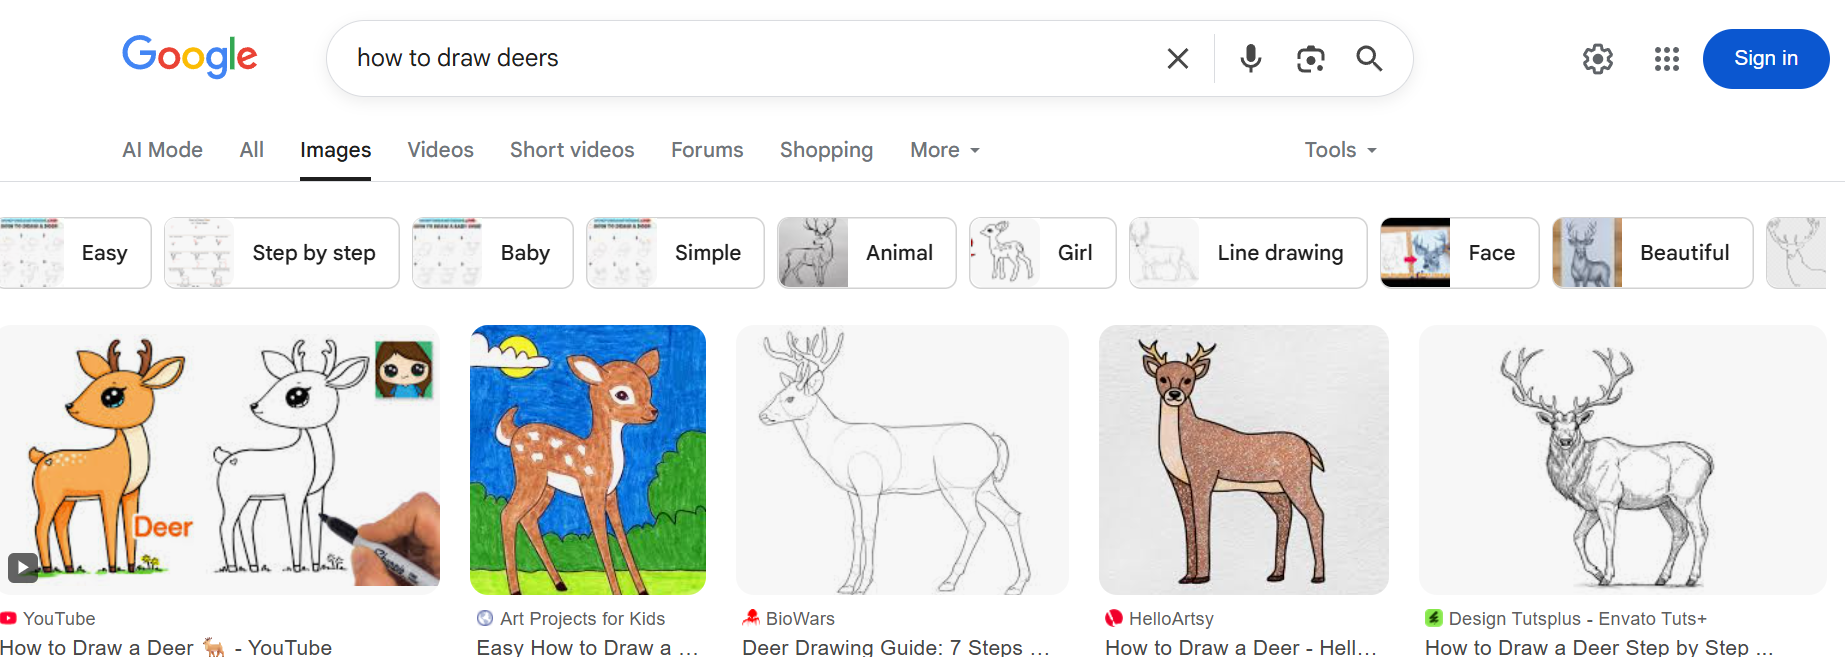Viewport: 1845px width, 657px height.
Task: Click the "HelloArtsy" source name
Action: click(x=1171, y=619)
